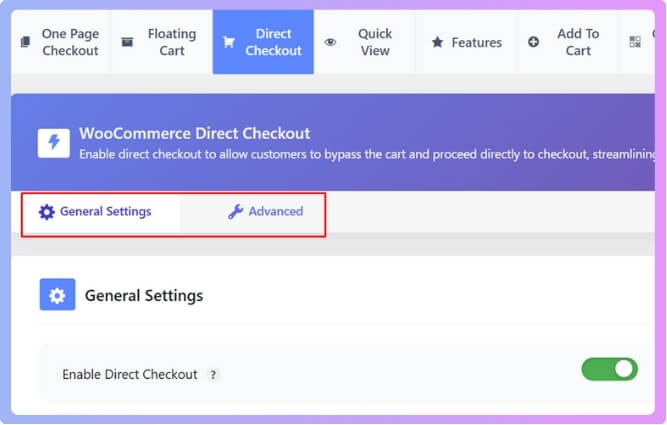Click the eye icon beside Quick View
Image resolution: width=667 pixels, height=425 pixels.
pyautogui.click(x=330, y=42)
